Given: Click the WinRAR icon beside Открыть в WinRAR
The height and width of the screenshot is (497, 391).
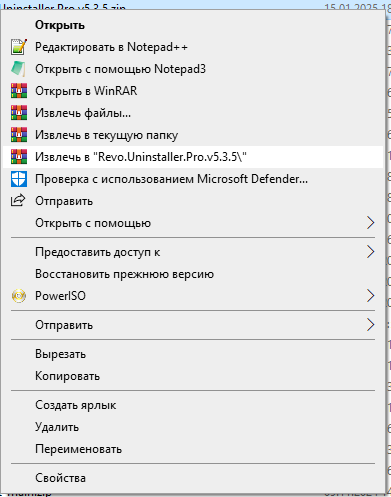Looking at the screenshot, I should point(19,91).
